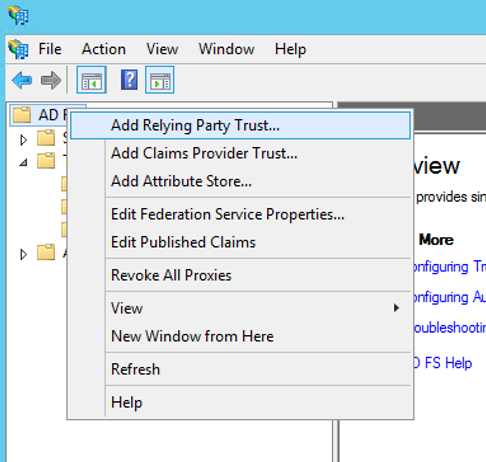The image size is (486, 462).
Task: Open the Help question mark toolbar icon
Action: [x=129, y=80]
